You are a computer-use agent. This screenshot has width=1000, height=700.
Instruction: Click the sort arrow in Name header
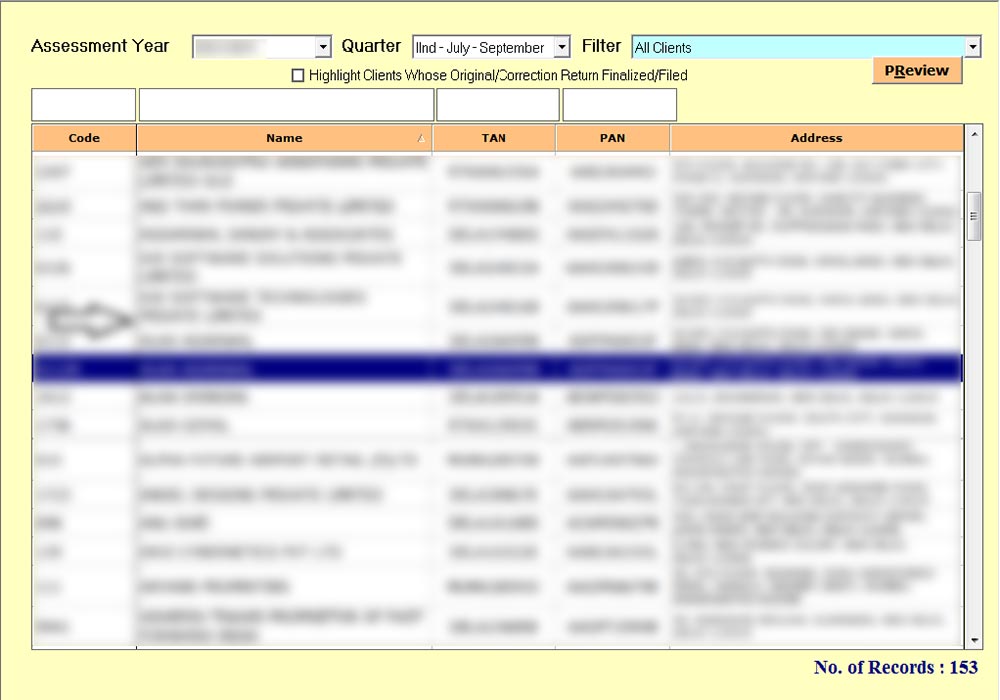[x=421, y=139]
